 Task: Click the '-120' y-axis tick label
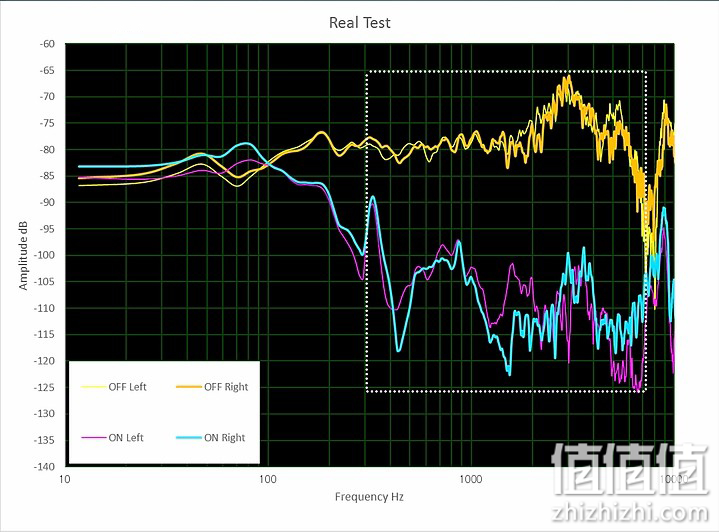pos(45,361)
